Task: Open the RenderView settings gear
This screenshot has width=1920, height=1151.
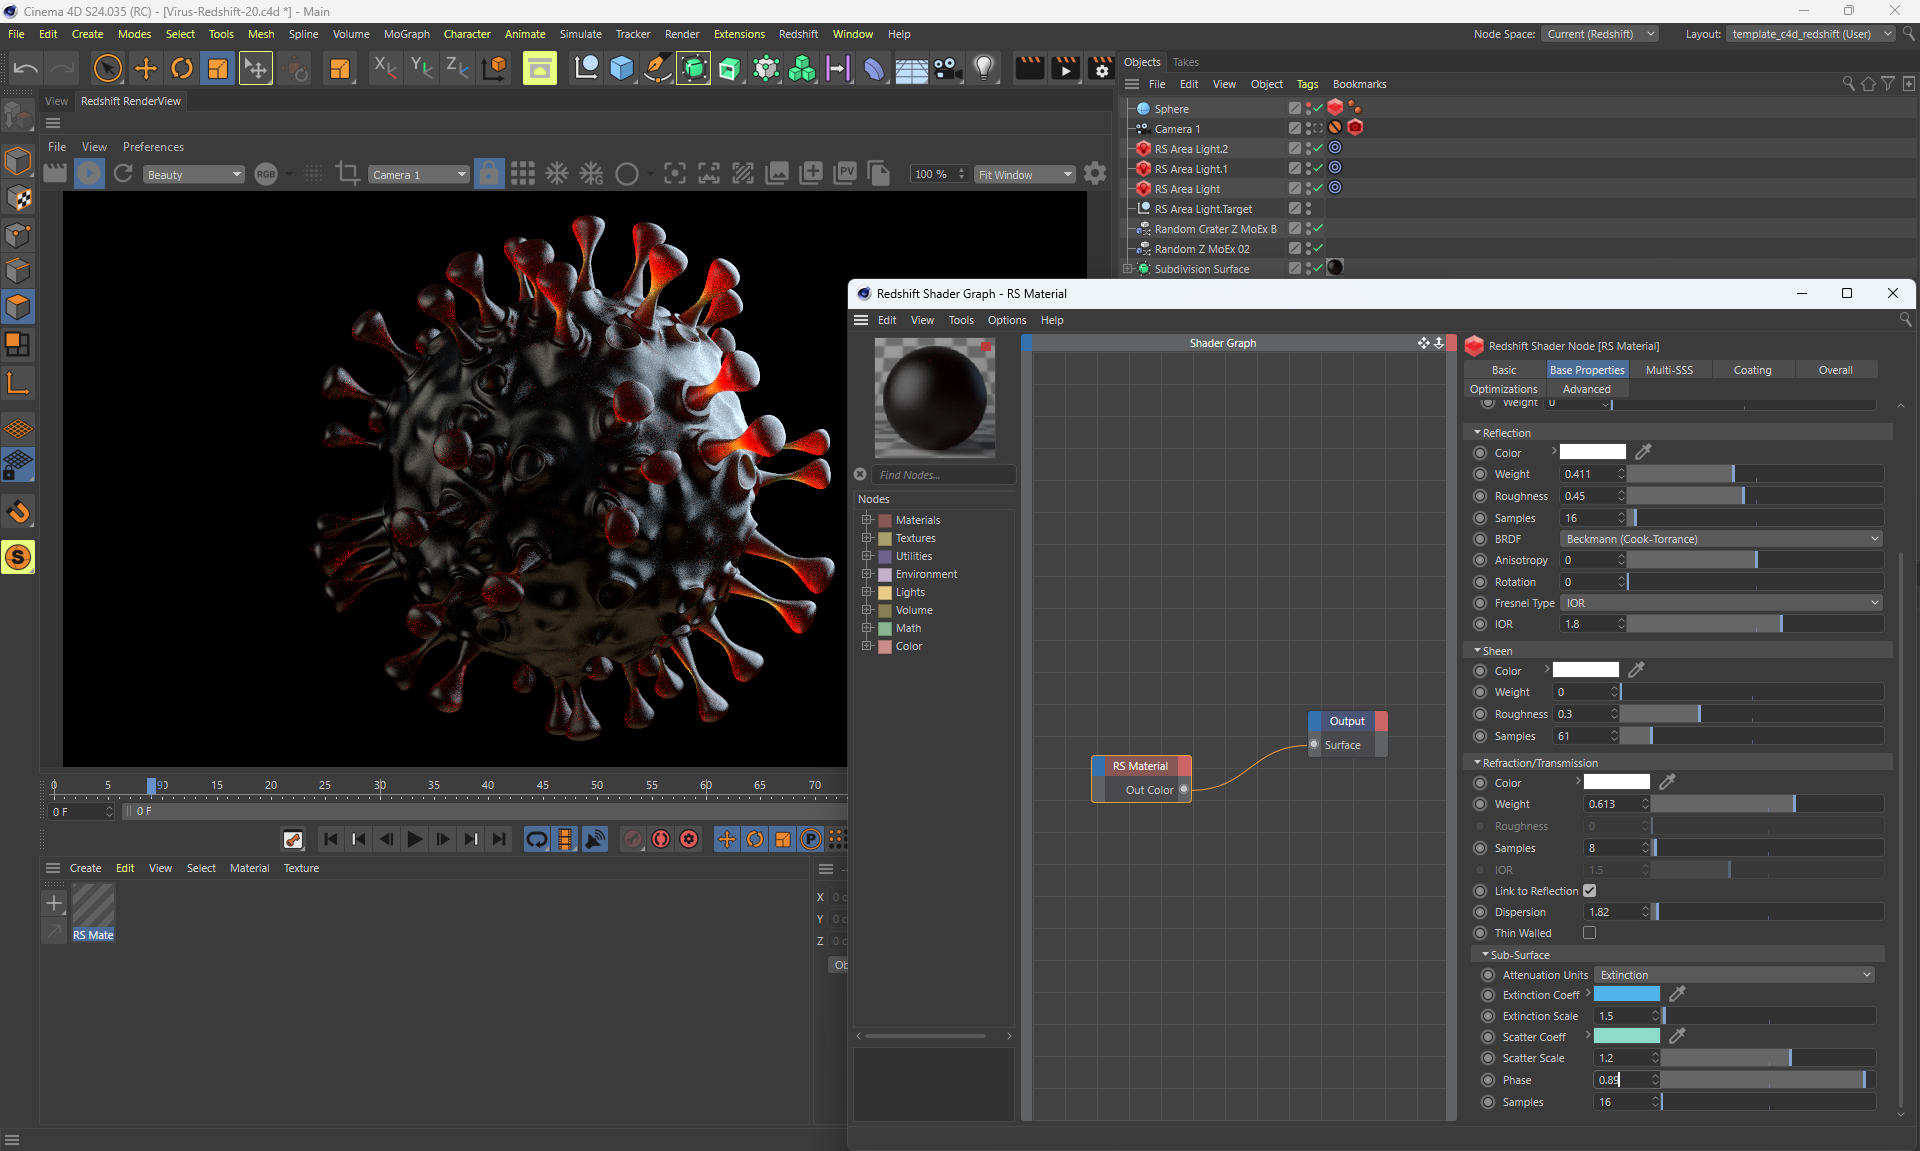Action: (x=1095, y=174)
